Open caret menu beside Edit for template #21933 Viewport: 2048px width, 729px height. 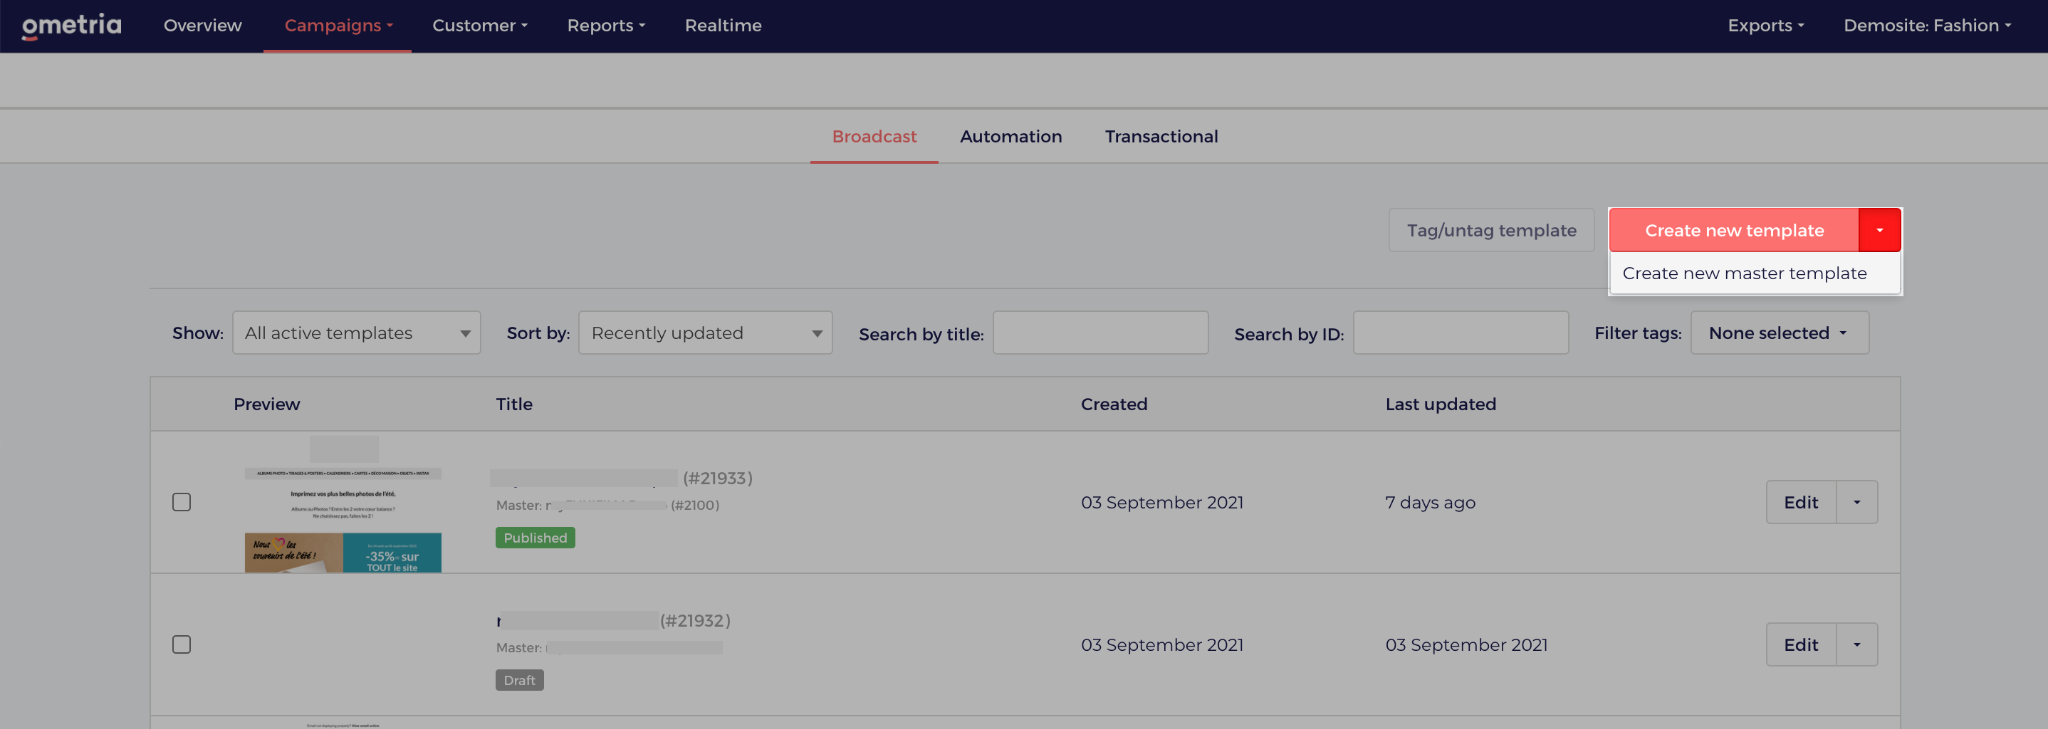pos(1857,502)
